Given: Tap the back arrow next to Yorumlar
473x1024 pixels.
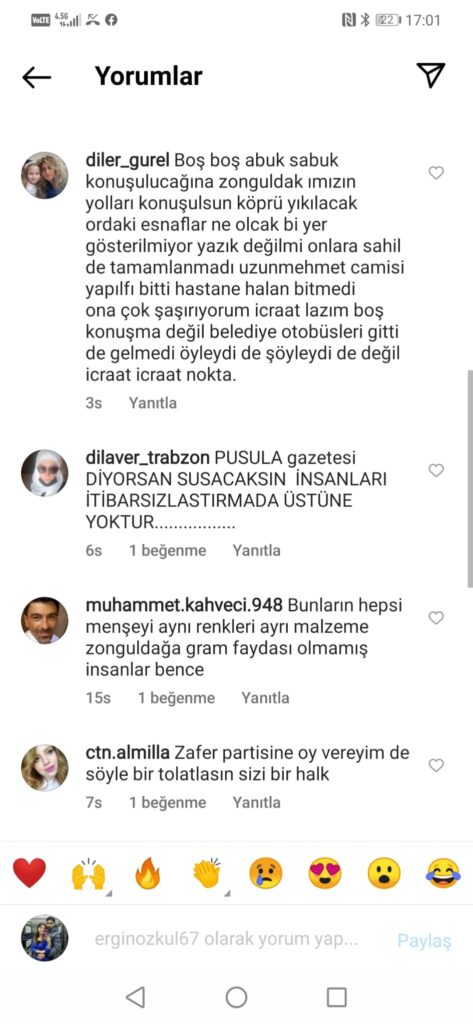Looking at the screenshot, I should coord(37,77).
